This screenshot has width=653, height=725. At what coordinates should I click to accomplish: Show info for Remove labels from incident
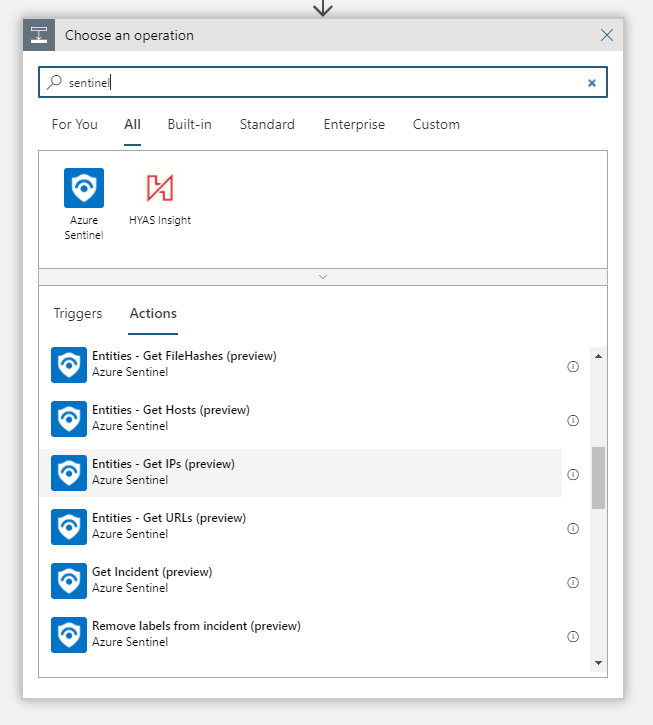pos(573,637)
